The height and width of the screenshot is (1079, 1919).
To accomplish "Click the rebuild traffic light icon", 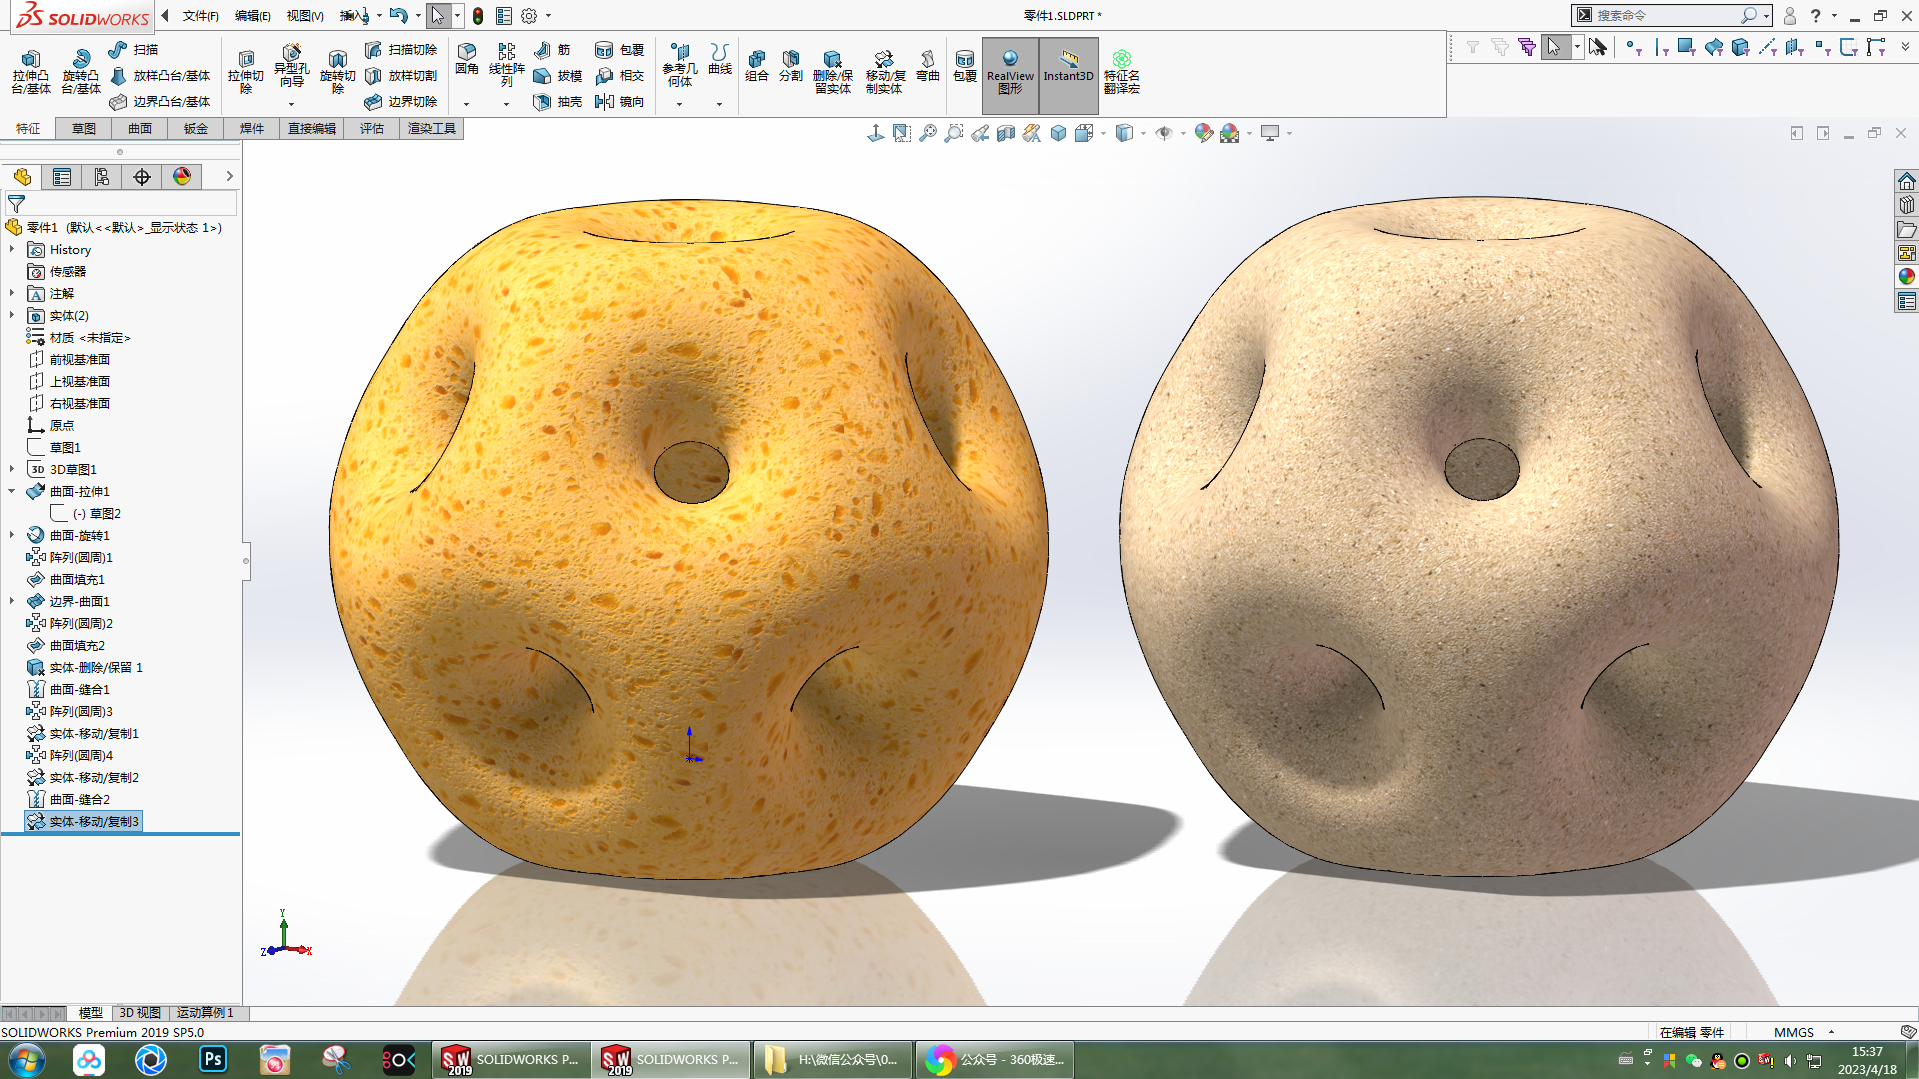I will (478, 16).
